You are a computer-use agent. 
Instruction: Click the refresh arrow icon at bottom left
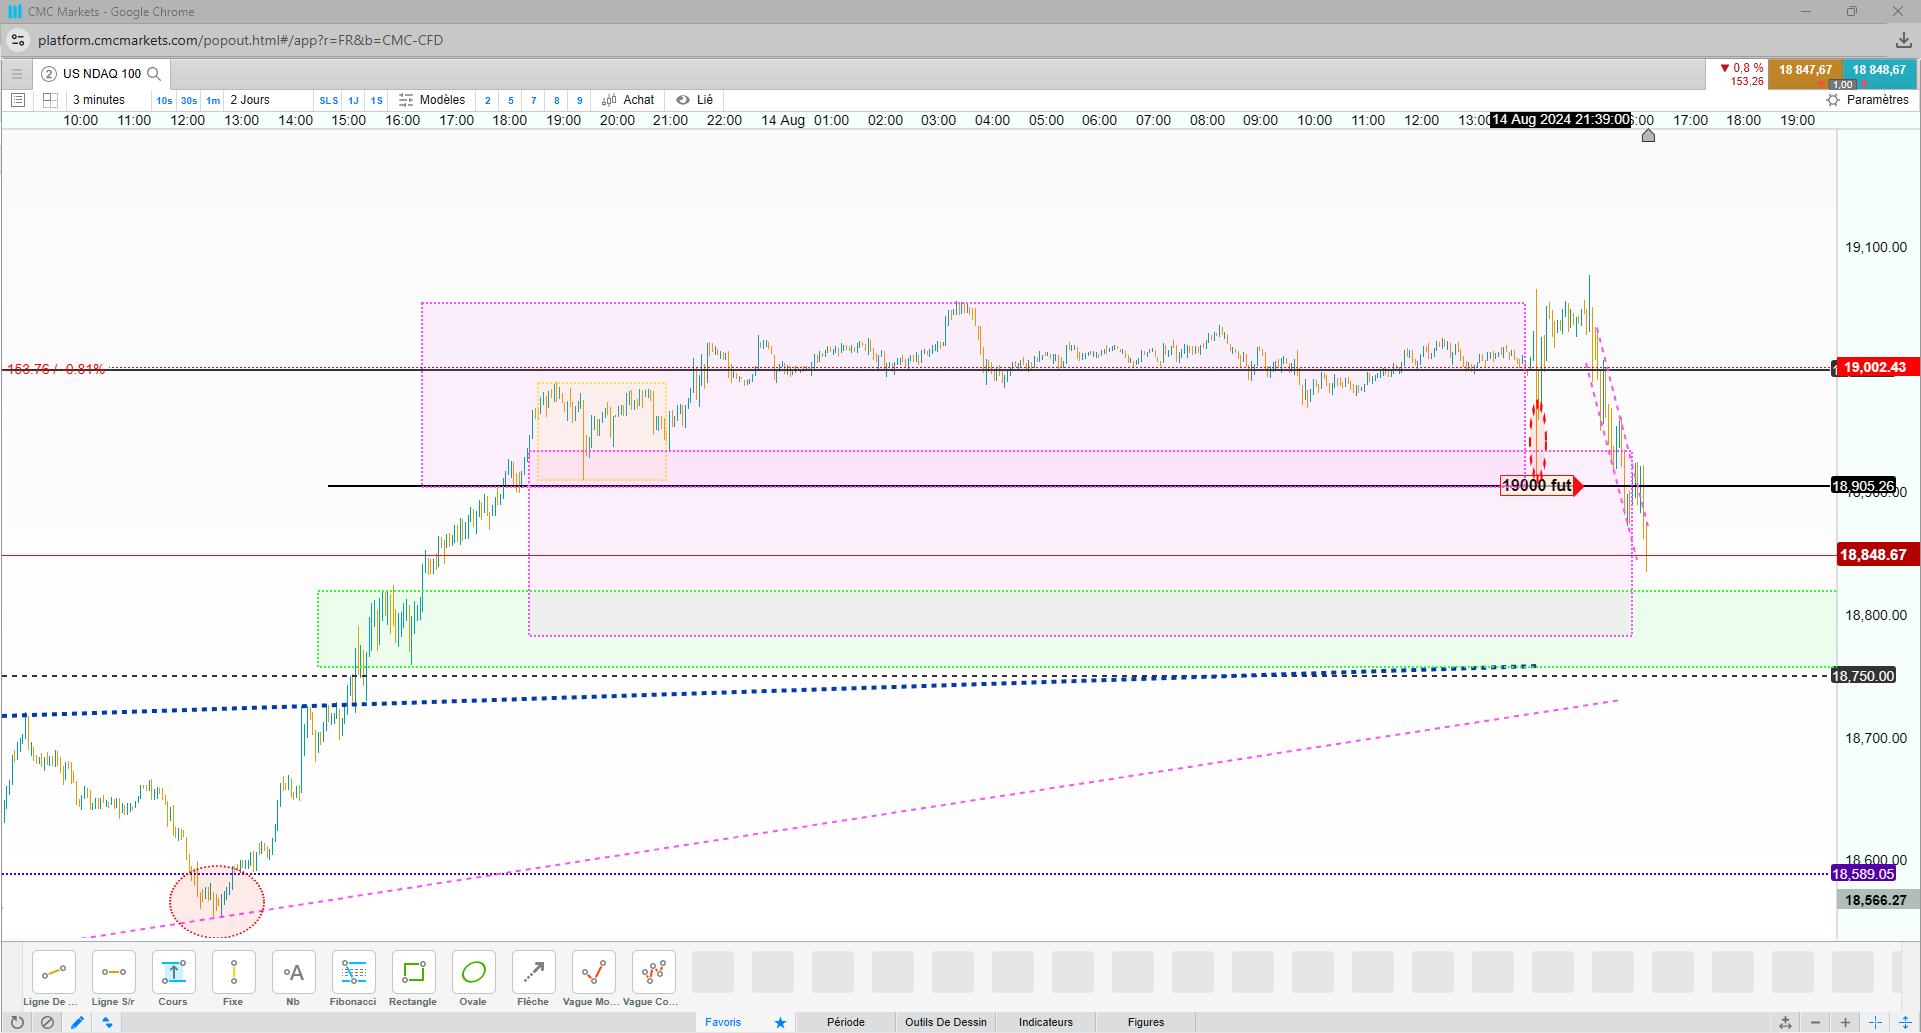[17, 1022]
